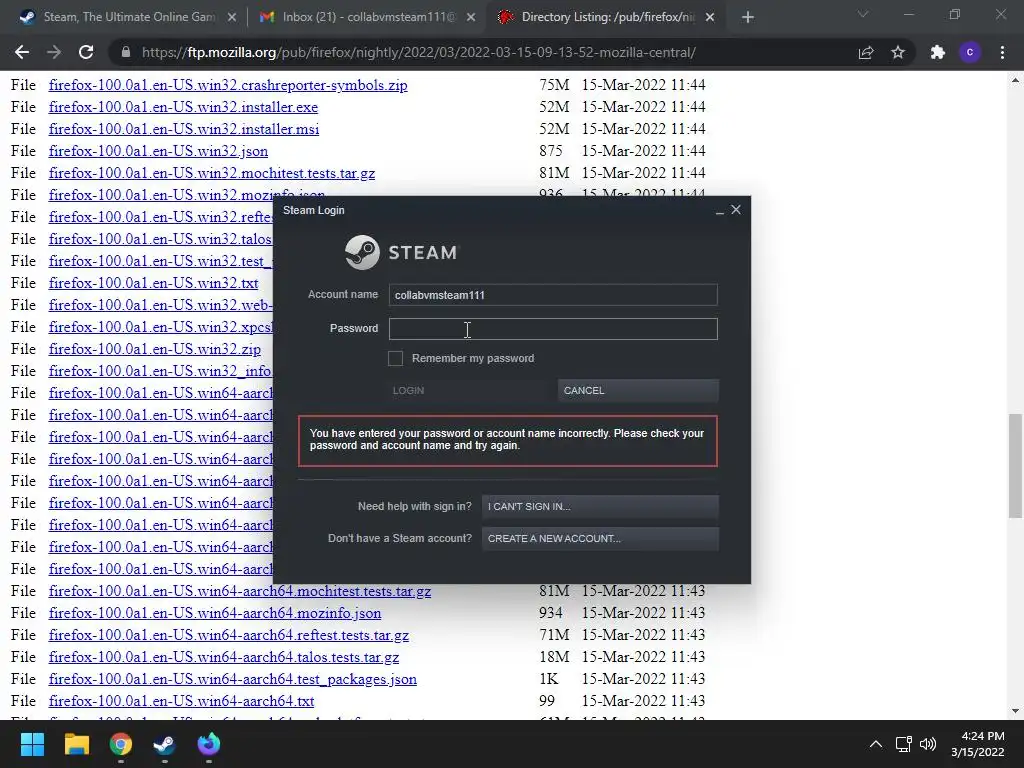
Task: Open network icon in system tray
Action: click(x=903, y=744)
